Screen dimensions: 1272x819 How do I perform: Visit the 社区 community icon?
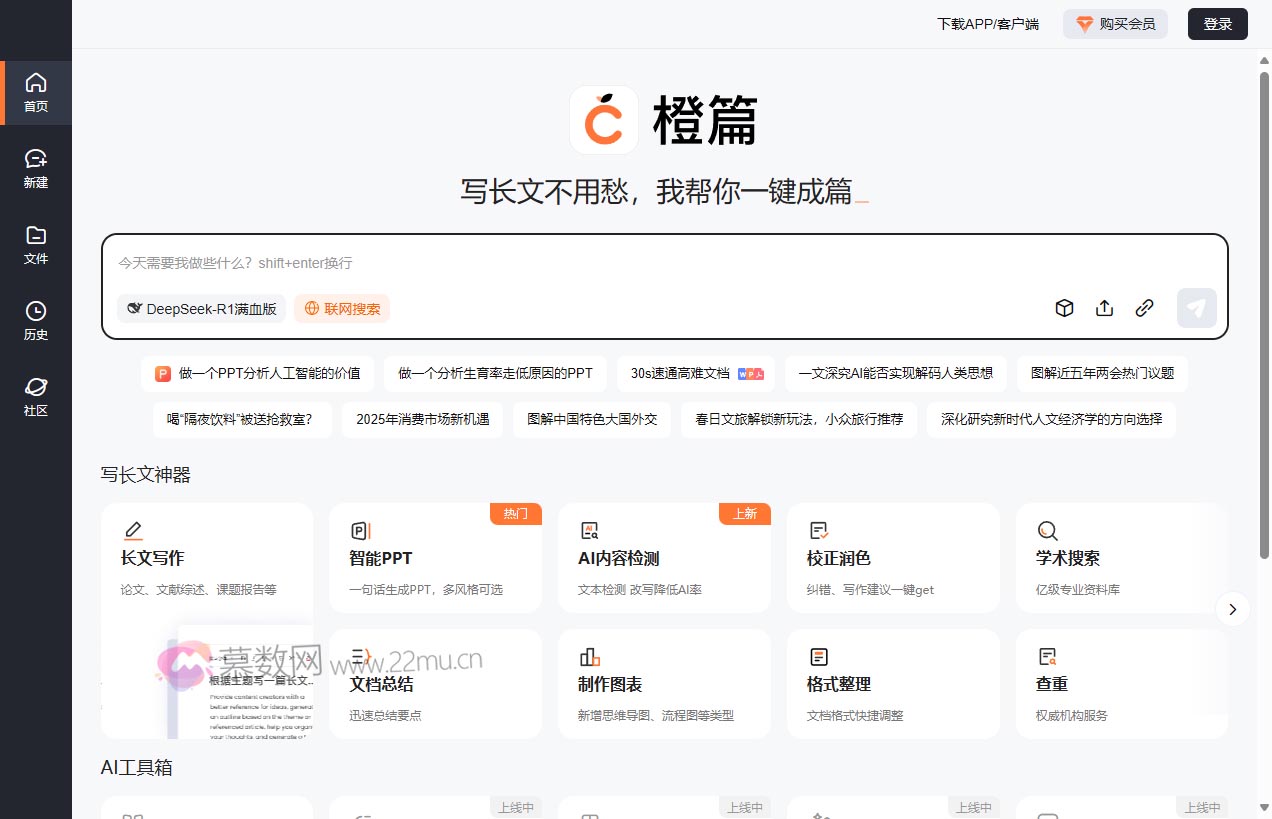click(x=36, y=395)
